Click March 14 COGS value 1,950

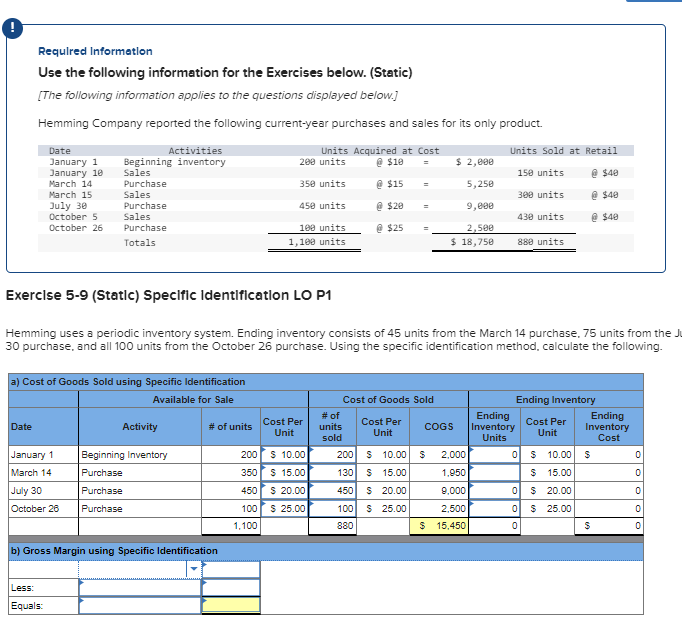(439, 472)
